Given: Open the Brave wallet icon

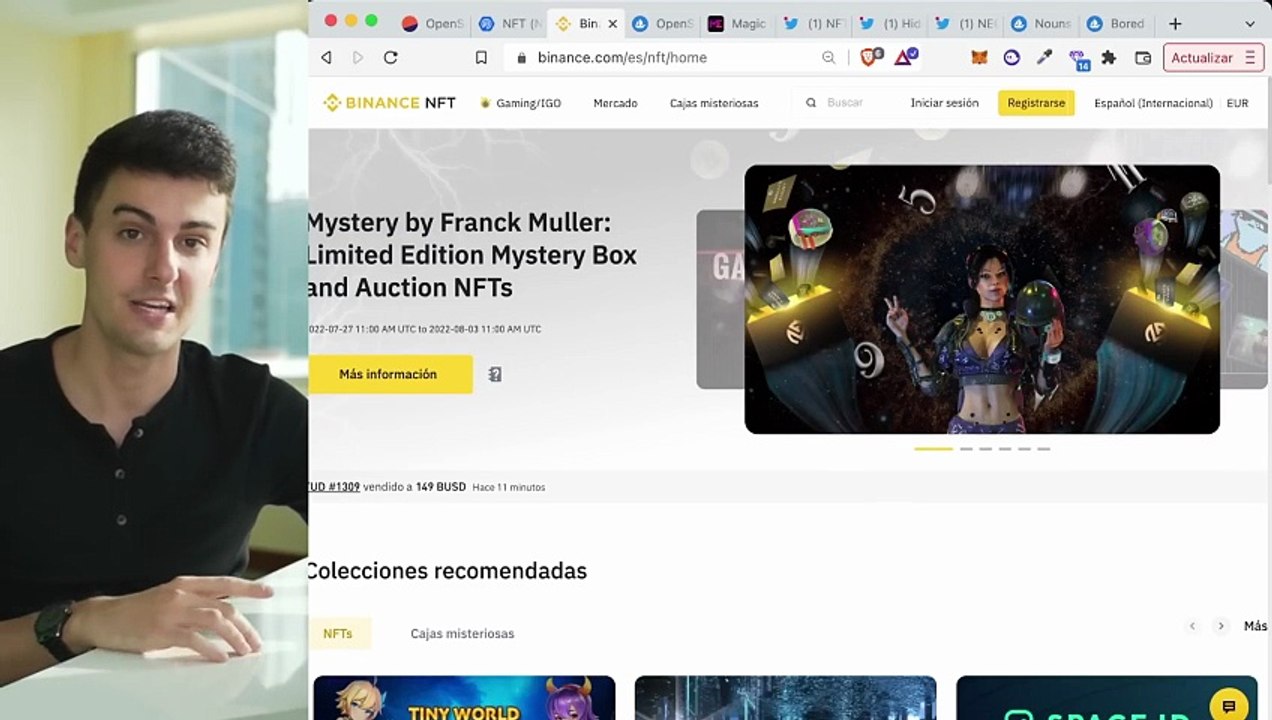Looking at the screenshot, I should (1143, 58).
